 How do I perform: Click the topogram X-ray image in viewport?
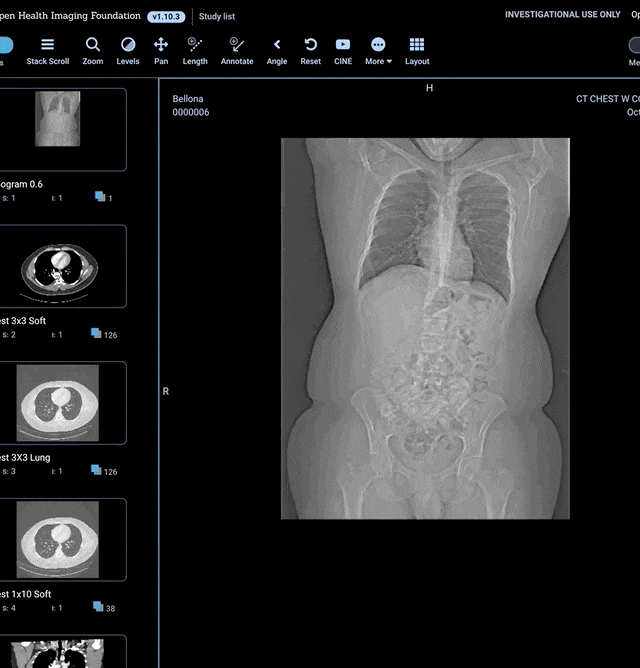(425, 328)
